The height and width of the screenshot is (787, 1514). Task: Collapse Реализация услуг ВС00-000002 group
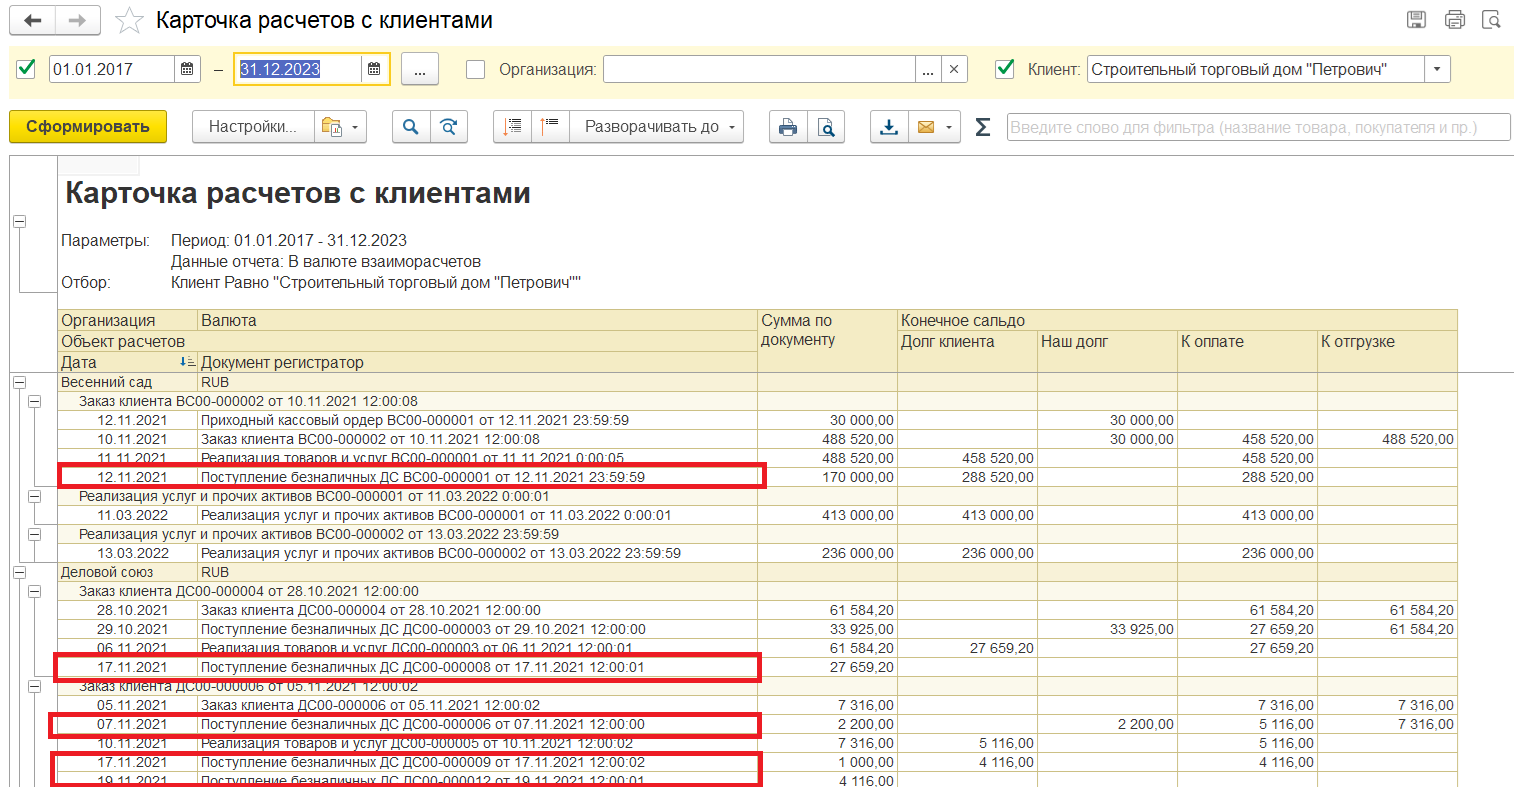pos(35,534)
